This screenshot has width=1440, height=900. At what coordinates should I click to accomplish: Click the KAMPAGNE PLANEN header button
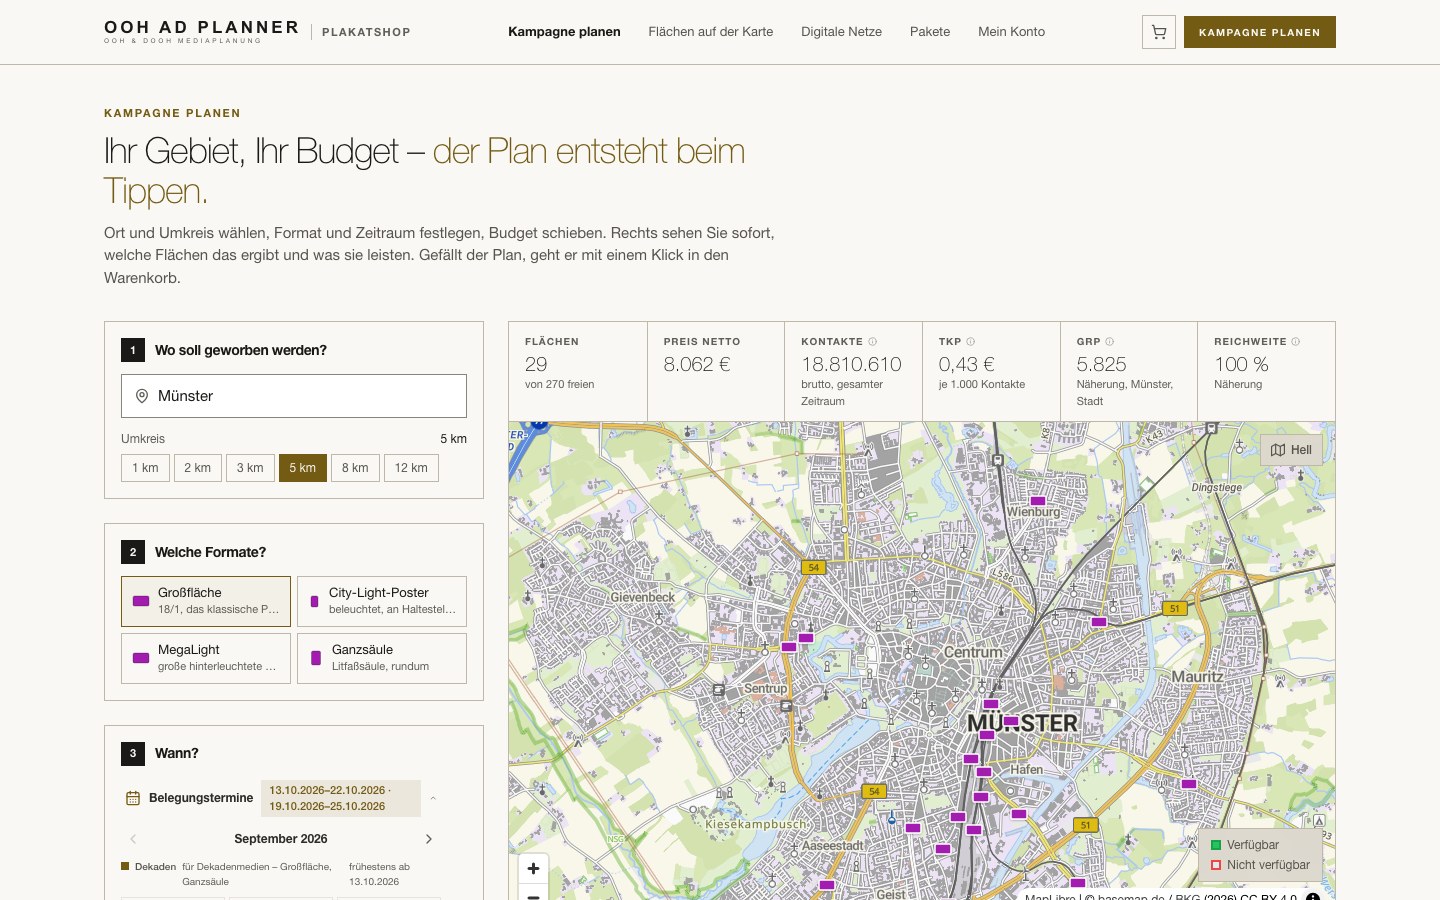pyautogui.click(x=1260, y=32)
